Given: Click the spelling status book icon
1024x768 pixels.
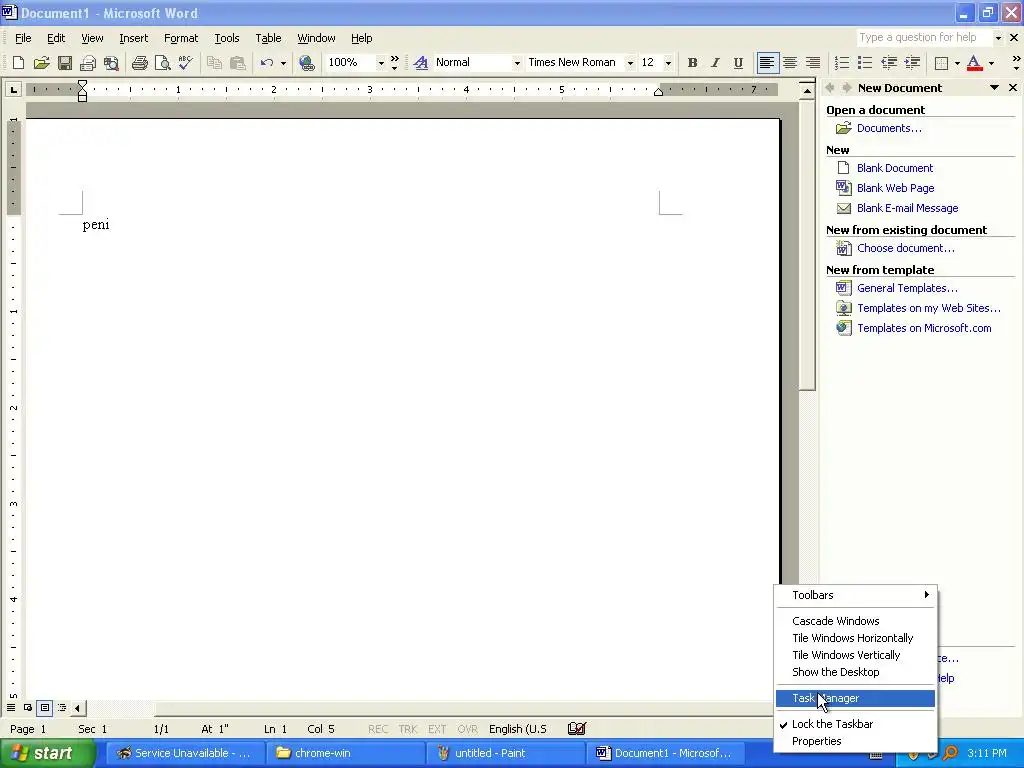Looking at the screenshot, I should tap(577, 729).
